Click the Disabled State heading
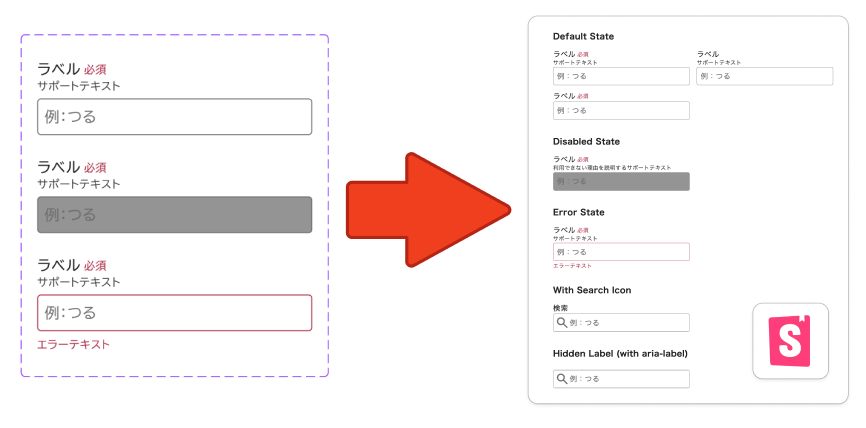 click(x=587, y=141)
